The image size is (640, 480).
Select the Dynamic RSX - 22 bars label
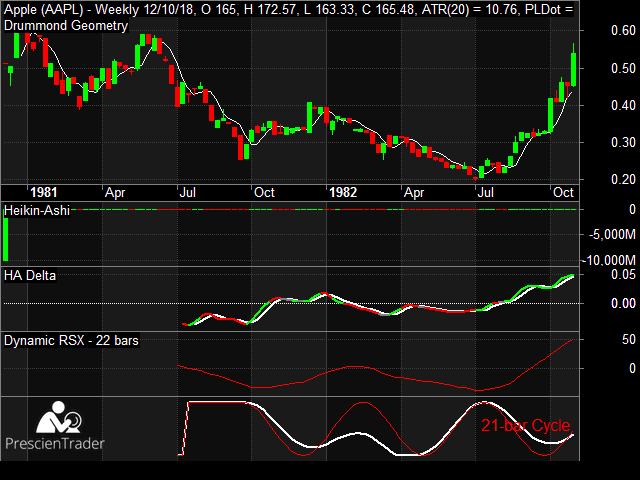click(71, 340)
